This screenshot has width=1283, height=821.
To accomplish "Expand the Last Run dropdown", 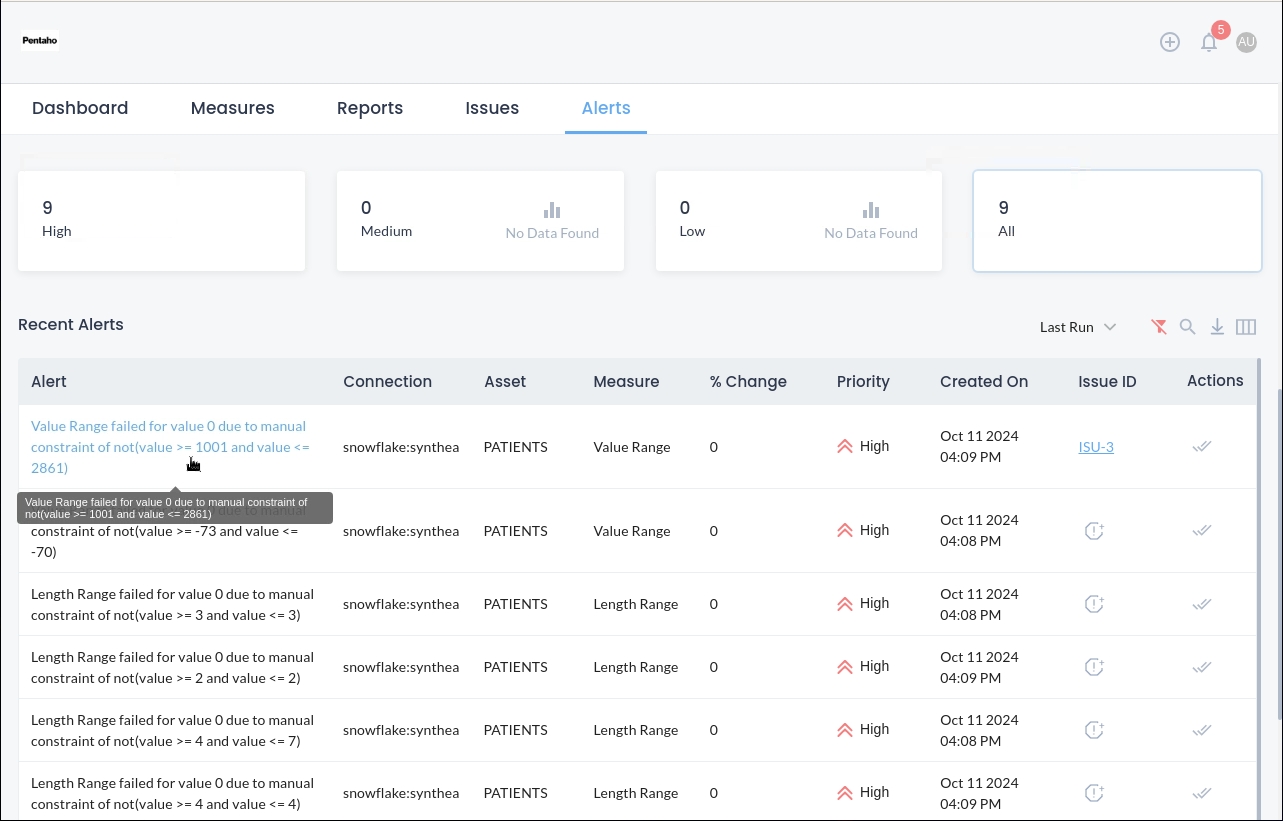I will click(1077, 327).
